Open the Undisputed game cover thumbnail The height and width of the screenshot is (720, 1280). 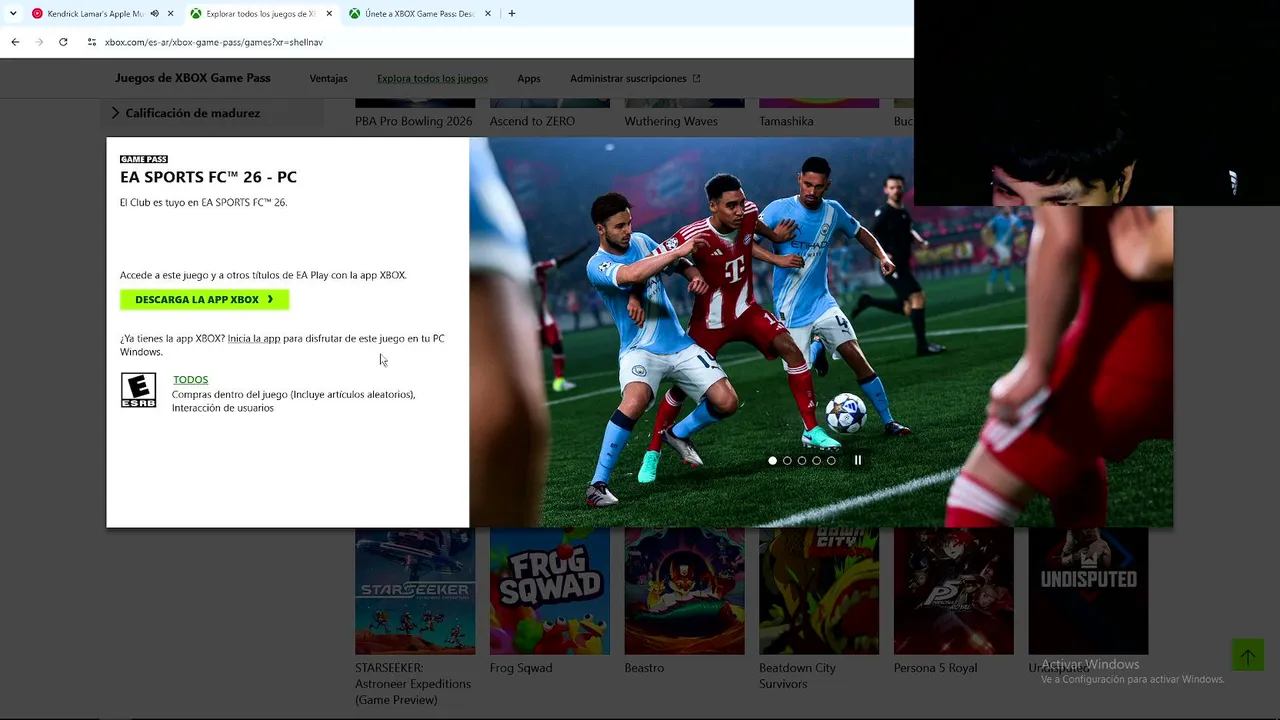[x=1088, y=591]
